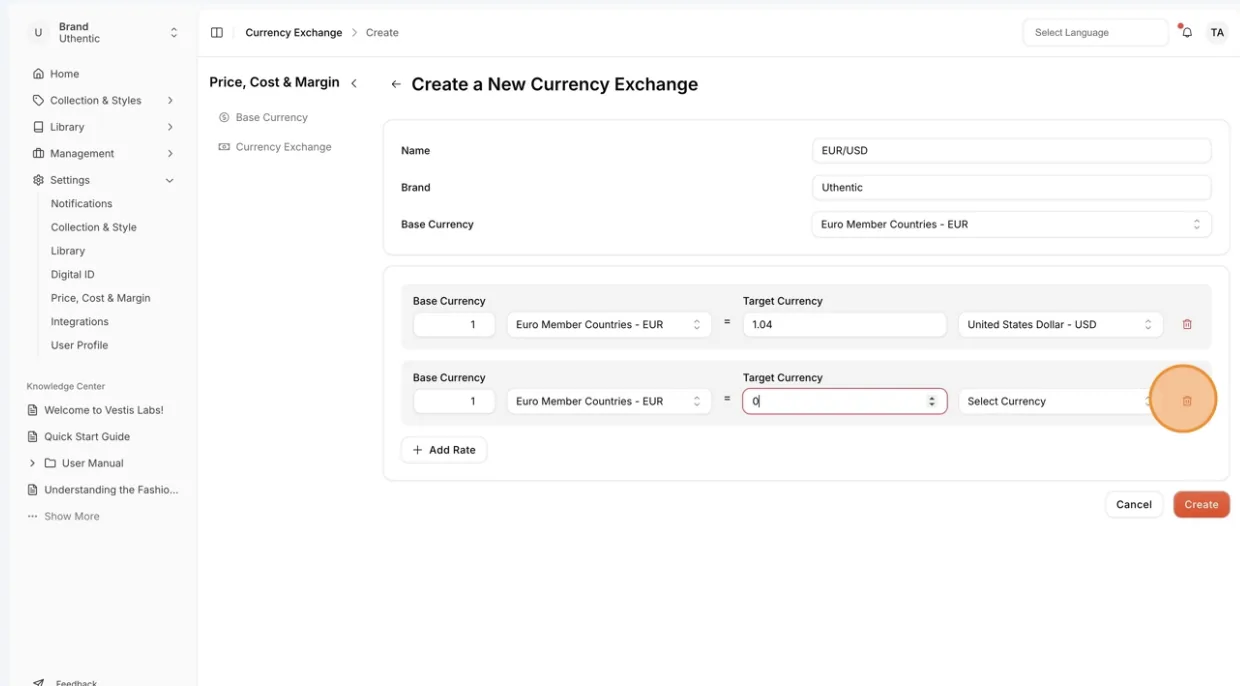The width and height of the screenshot is (1240, 686).
Task: Open the Select Language dropdown
Action: click(x=1095, y=33)
